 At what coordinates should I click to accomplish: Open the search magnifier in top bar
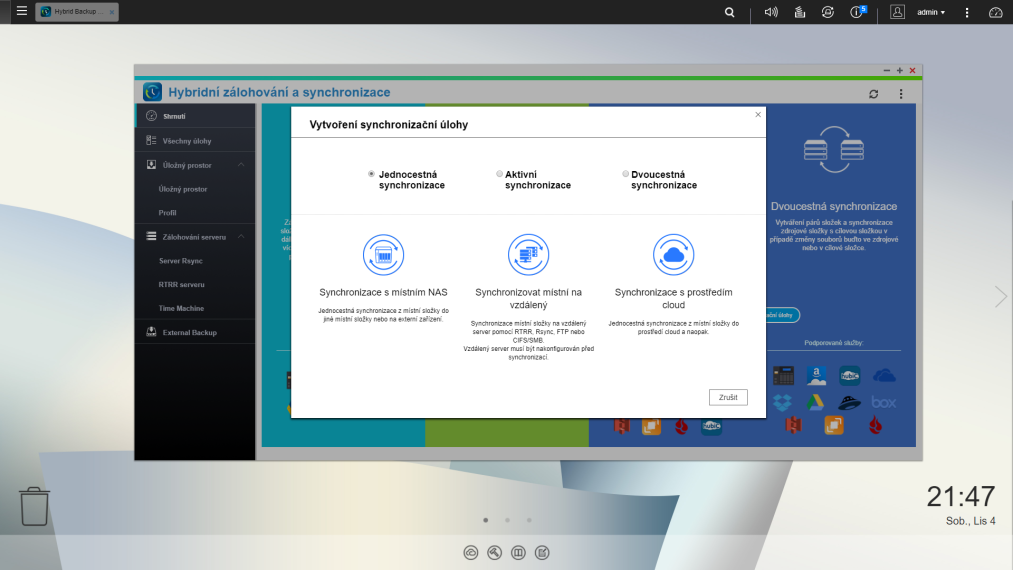[729, 12]
